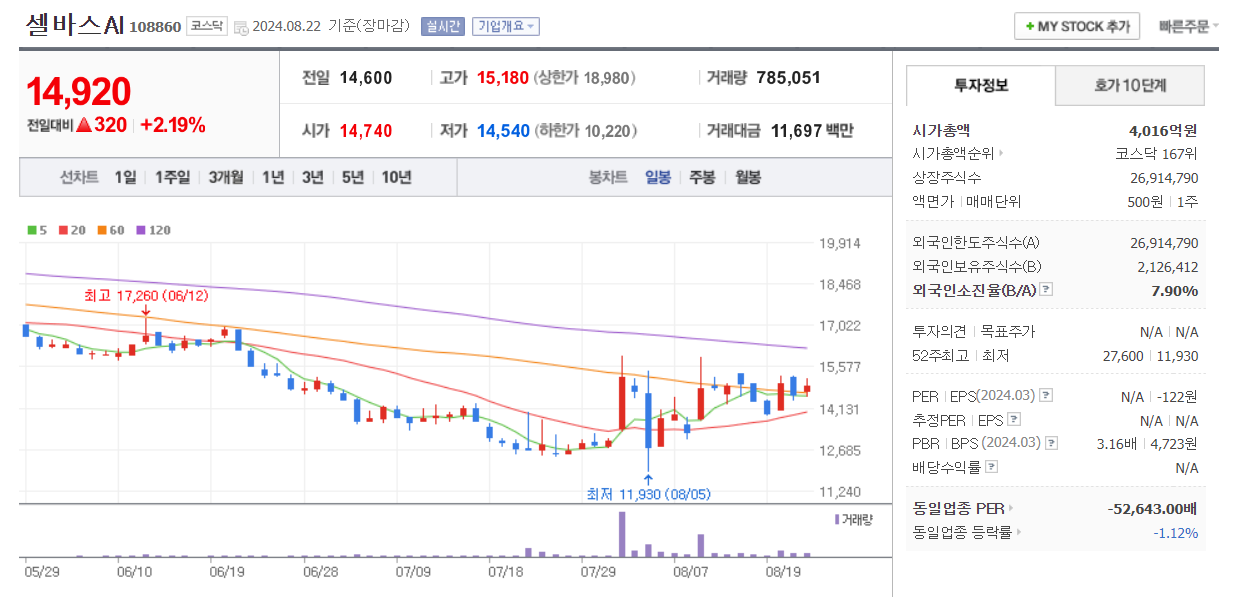Viewport: 1233px width, 597px height.
Task: Open the 동일업종 PER details
Action: 1011,508
